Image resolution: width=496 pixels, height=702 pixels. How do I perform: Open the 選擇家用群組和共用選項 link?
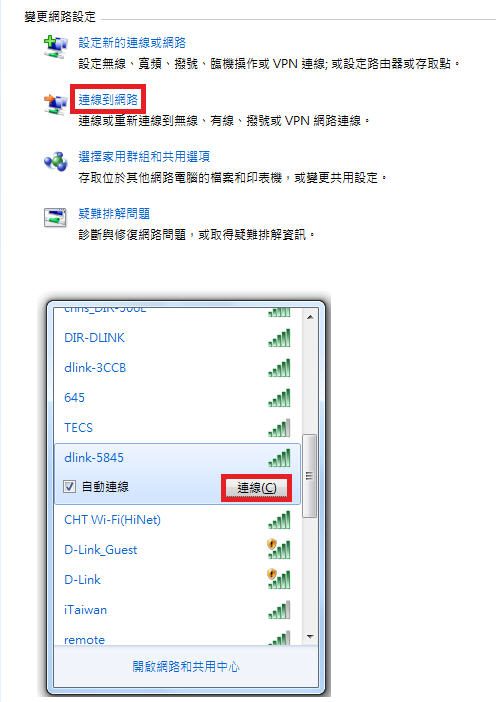144,157
